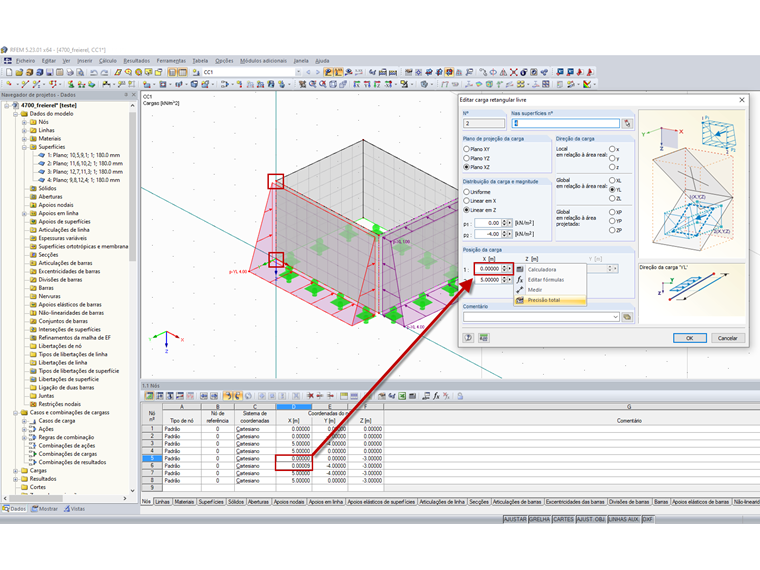This screenshot has height=570, width=760.
Task: Open the Módulos adicionais menu
Action: (x=263, y=61)
